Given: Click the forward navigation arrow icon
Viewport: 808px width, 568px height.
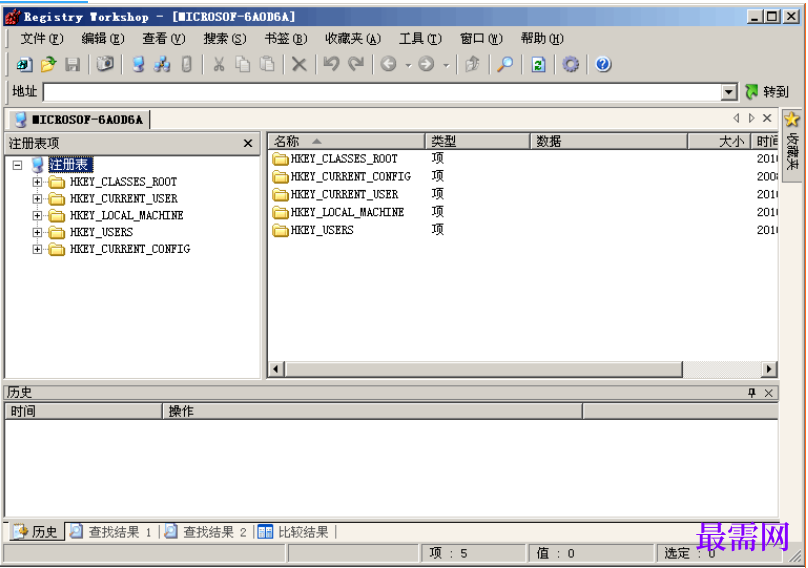Looking at the screenshot, I should [x=426, y=64].
